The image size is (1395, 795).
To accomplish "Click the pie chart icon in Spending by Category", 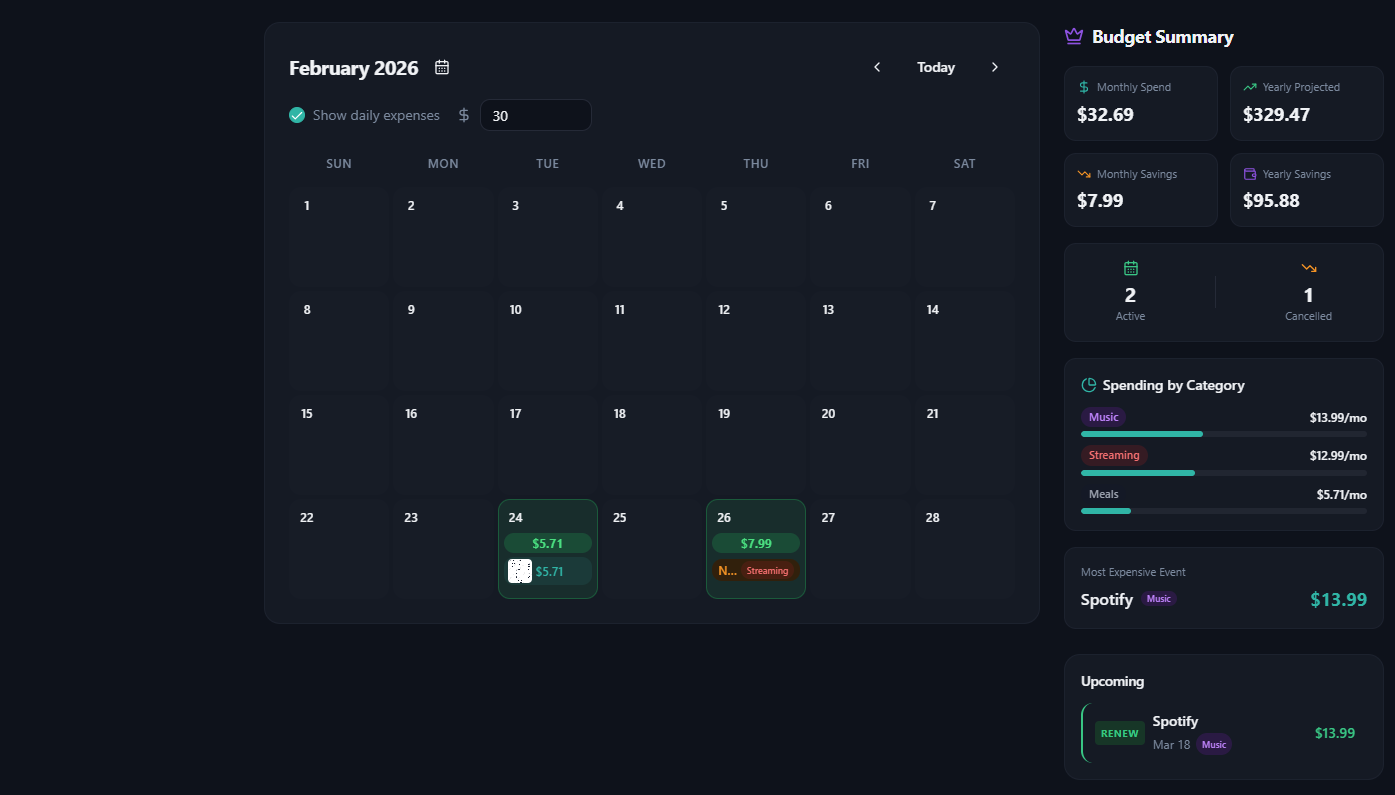I will pyautogui.click(x=1089, y=385).
